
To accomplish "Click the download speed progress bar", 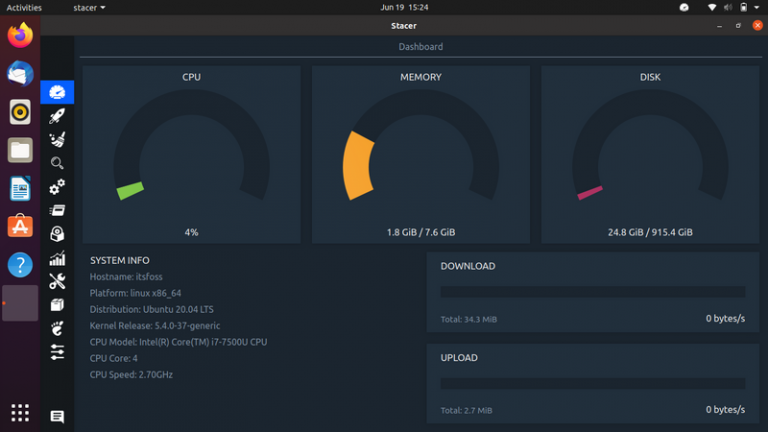I will (592, 292).
